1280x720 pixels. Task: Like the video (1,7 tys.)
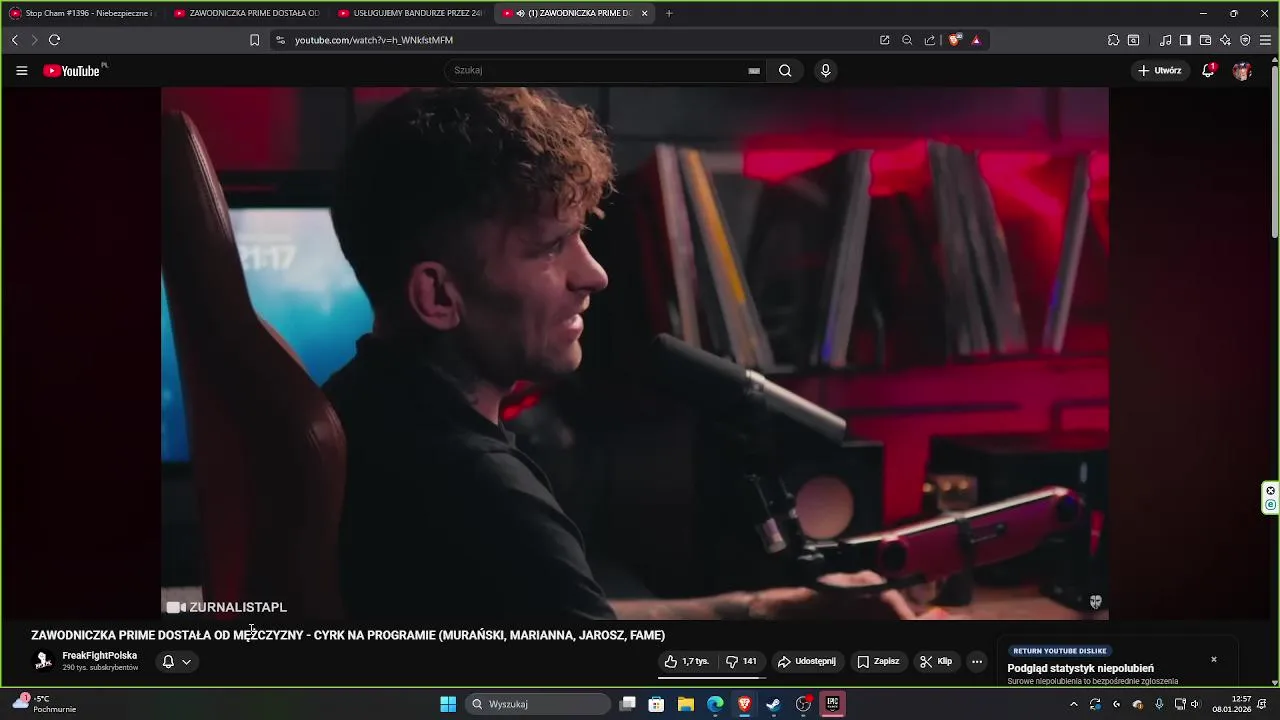(687, 661)
